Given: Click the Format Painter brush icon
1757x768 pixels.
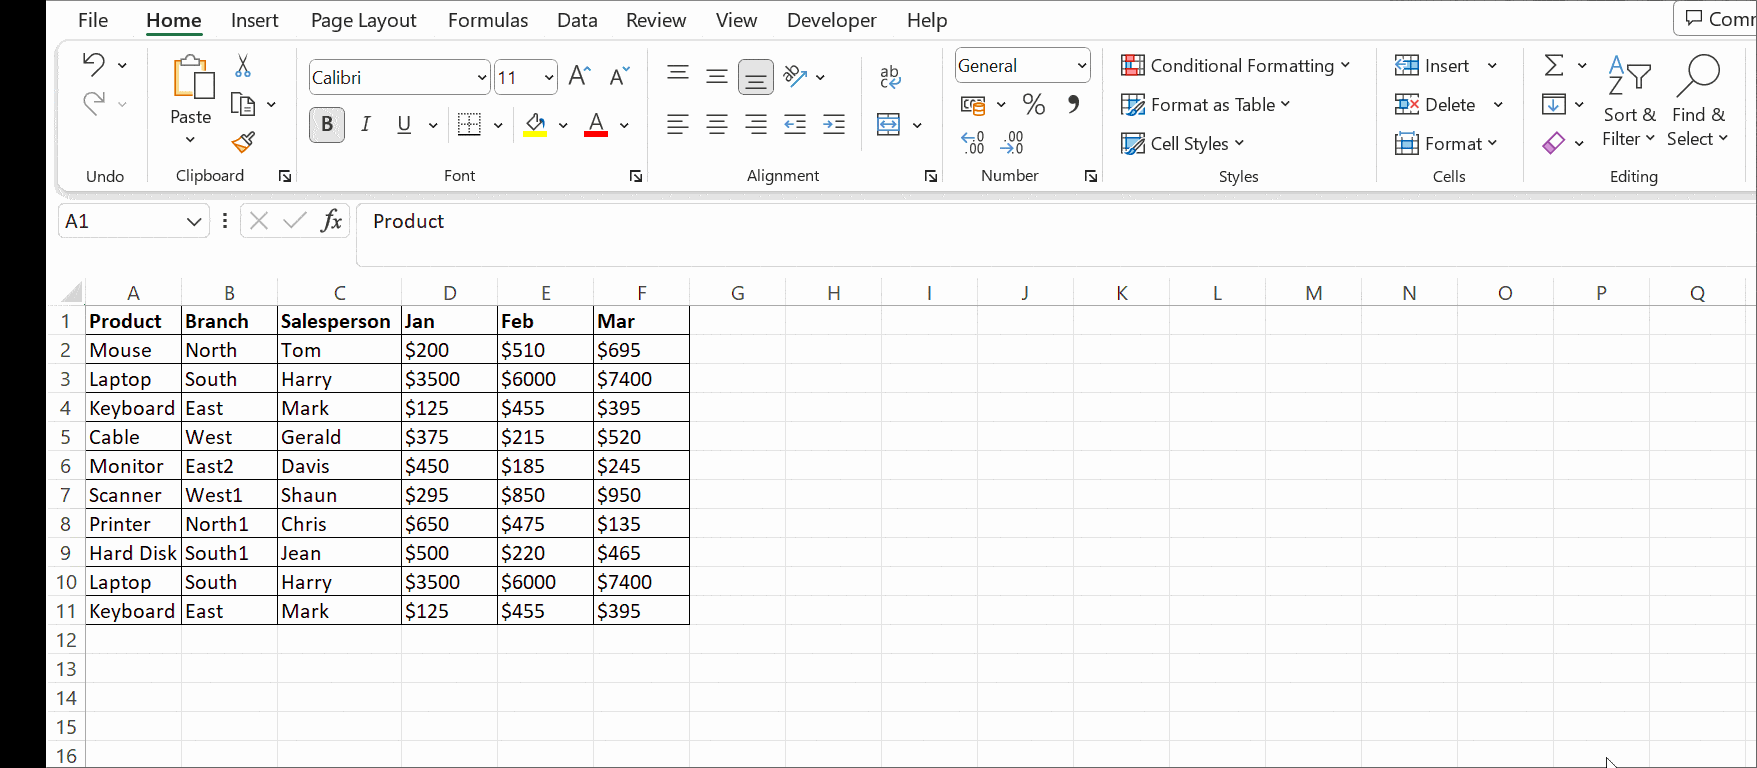Looking at the screenshot, I should coord(243,142).
